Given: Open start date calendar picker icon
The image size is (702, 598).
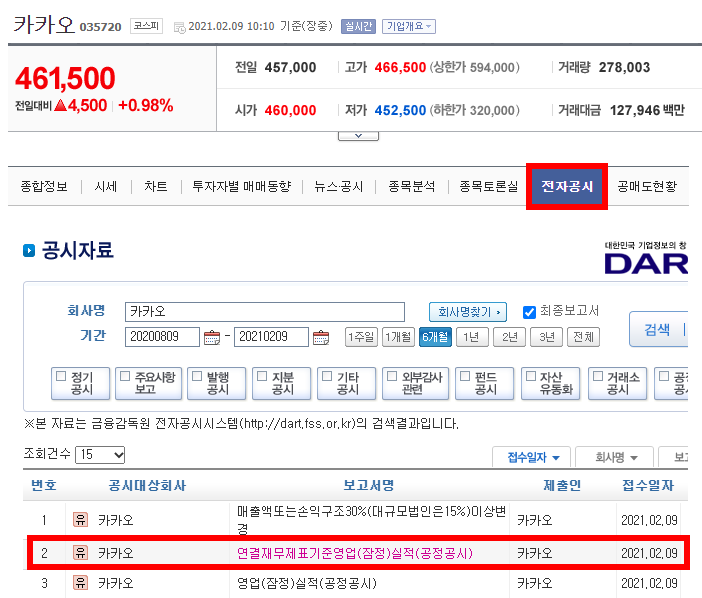Looking at the screenshot, I should click(x=212, y=337).
